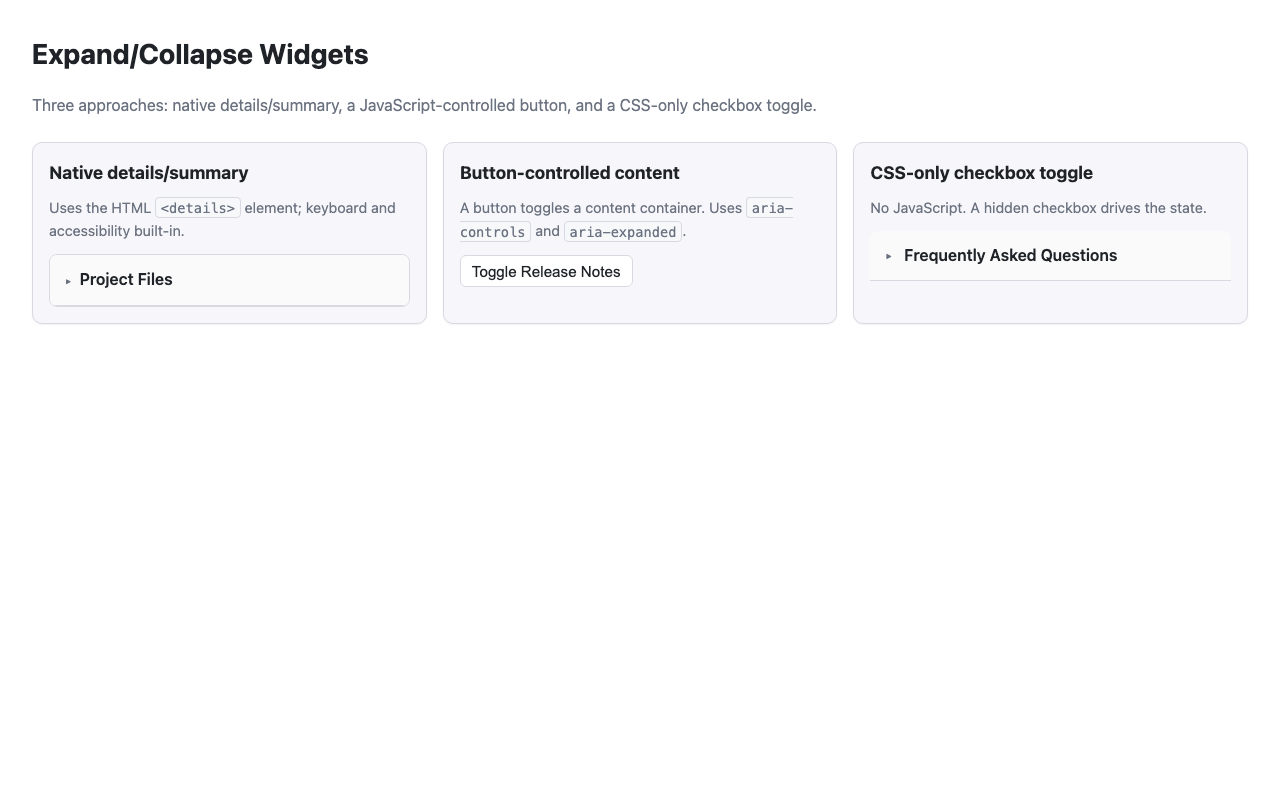
Task: Click the disclosure arrow beside Frequently Asked Questions
Action: (x=888, y=256)
